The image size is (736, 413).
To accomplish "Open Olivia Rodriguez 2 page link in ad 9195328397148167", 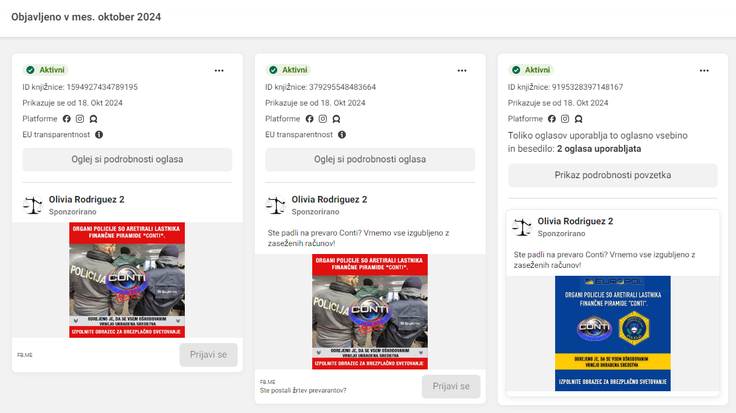I will click(x=575, y=221).
